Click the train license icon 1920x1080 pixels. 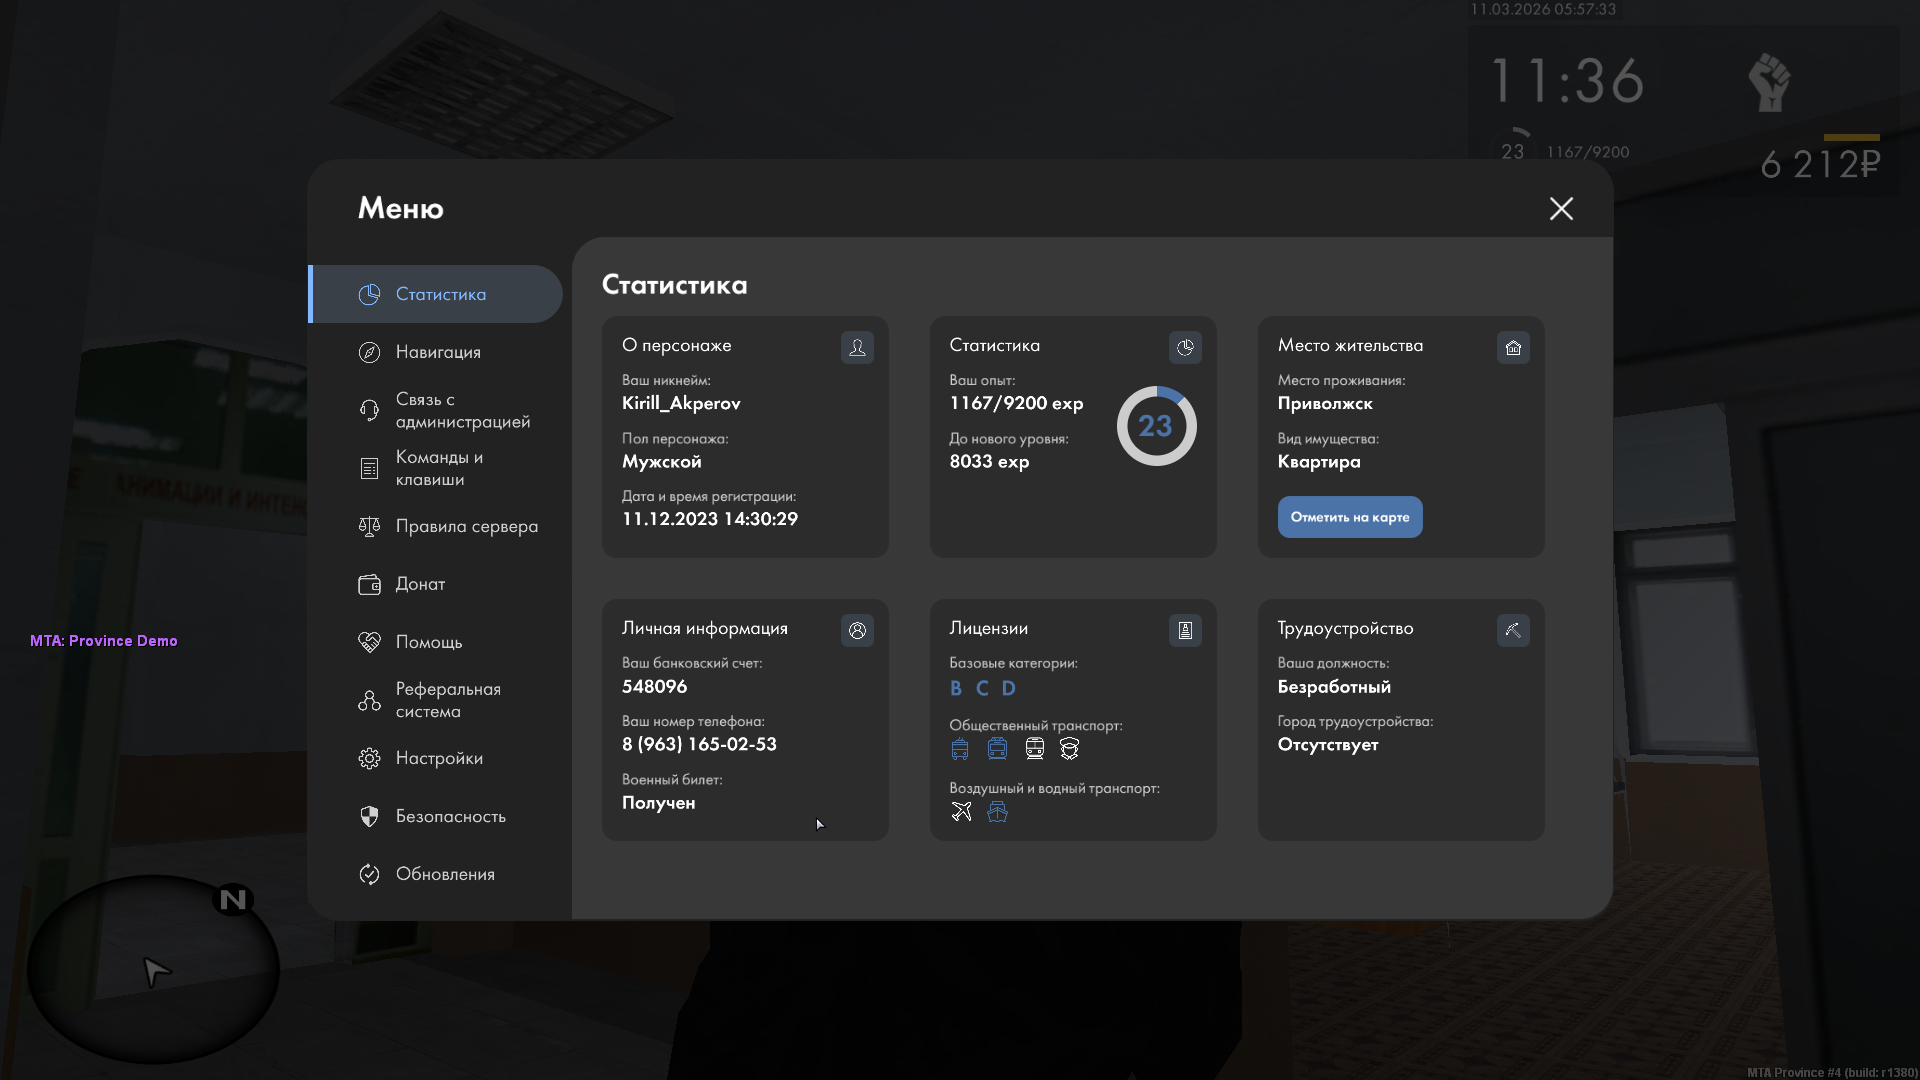pos(1034,748)
